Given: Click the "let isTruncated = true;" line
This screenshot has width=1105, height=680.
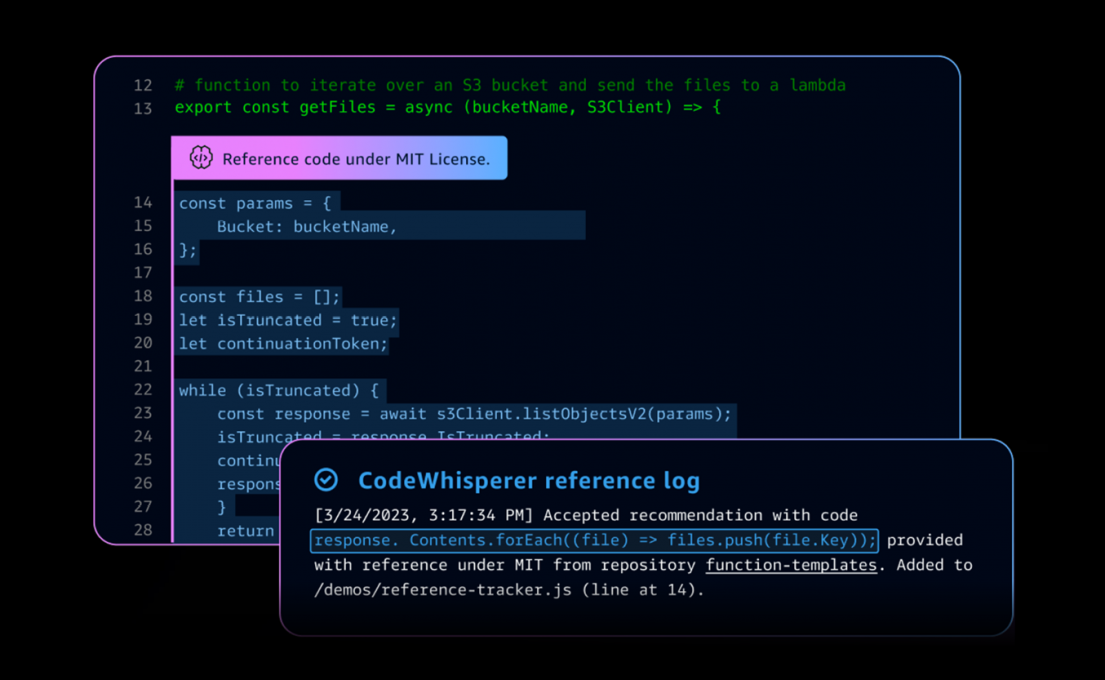Looking at the screenshot, I should click(x=288, y=320).
